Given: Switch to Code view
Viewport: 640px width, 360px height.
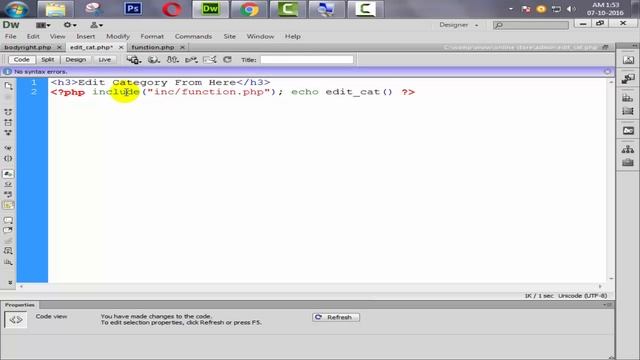Looking at the screenshot, I should point(21,60).
